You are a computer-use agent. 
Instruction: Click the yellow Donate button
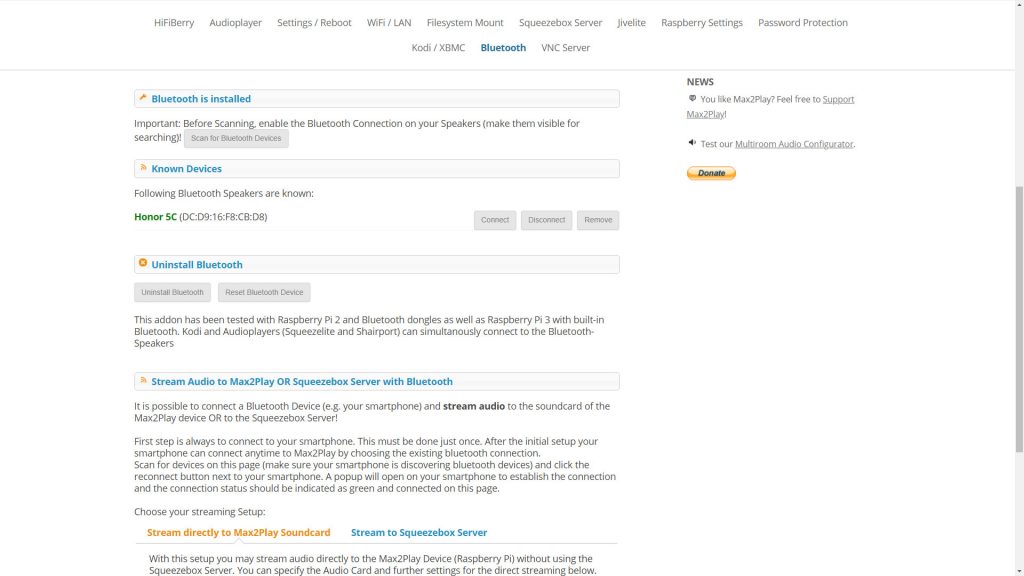(711, 173)
